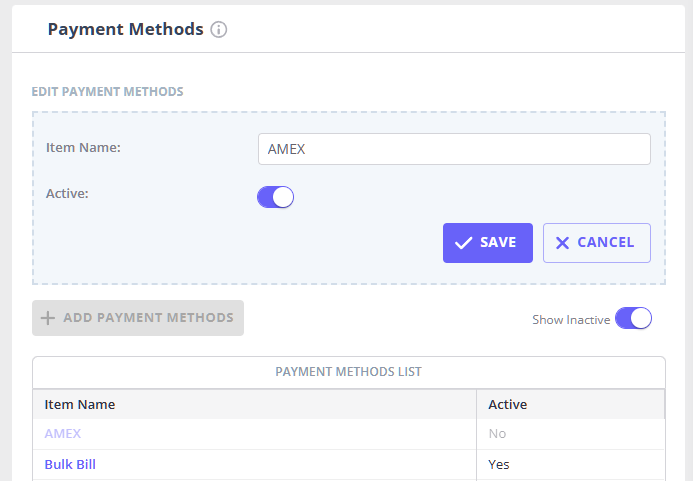Click the X icon on Cancel
Image resolution: width=693 pixels, height=481 pixels.
[x=562, y=243]
